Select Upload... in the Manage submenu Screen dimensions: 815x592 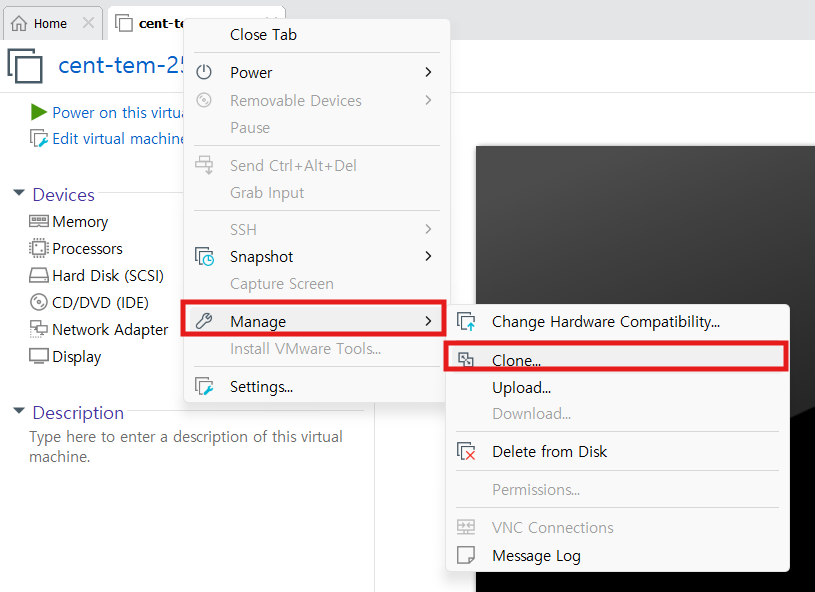617,388
